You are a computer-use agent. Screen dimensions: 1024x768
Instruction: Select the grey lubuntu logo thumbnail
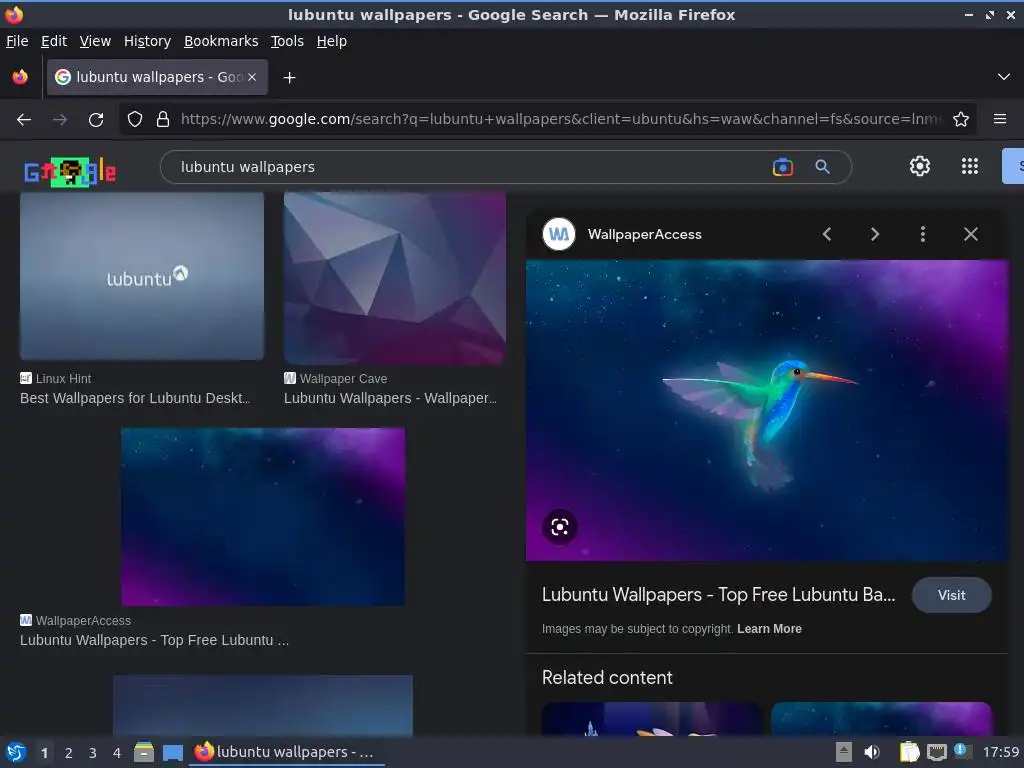(x=142, y=276)
